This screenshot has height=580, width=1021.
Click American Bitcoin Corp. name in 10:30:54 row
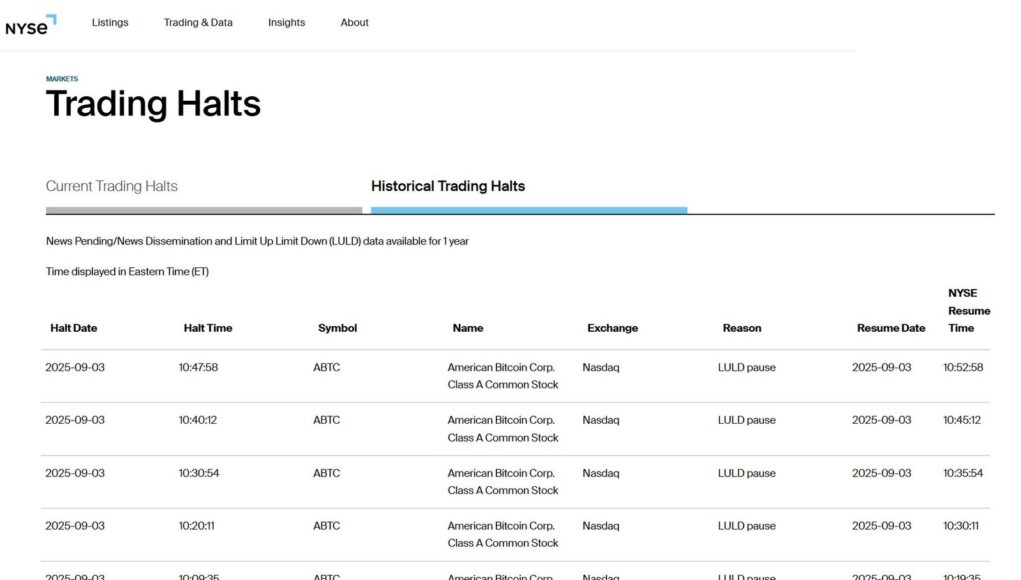503,482
